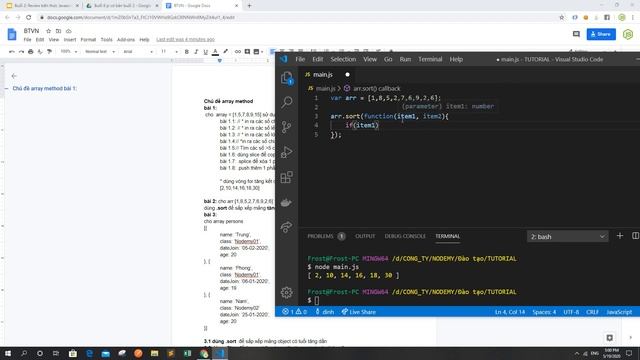Open the Normal text style dropdown

tap(100, 52)
